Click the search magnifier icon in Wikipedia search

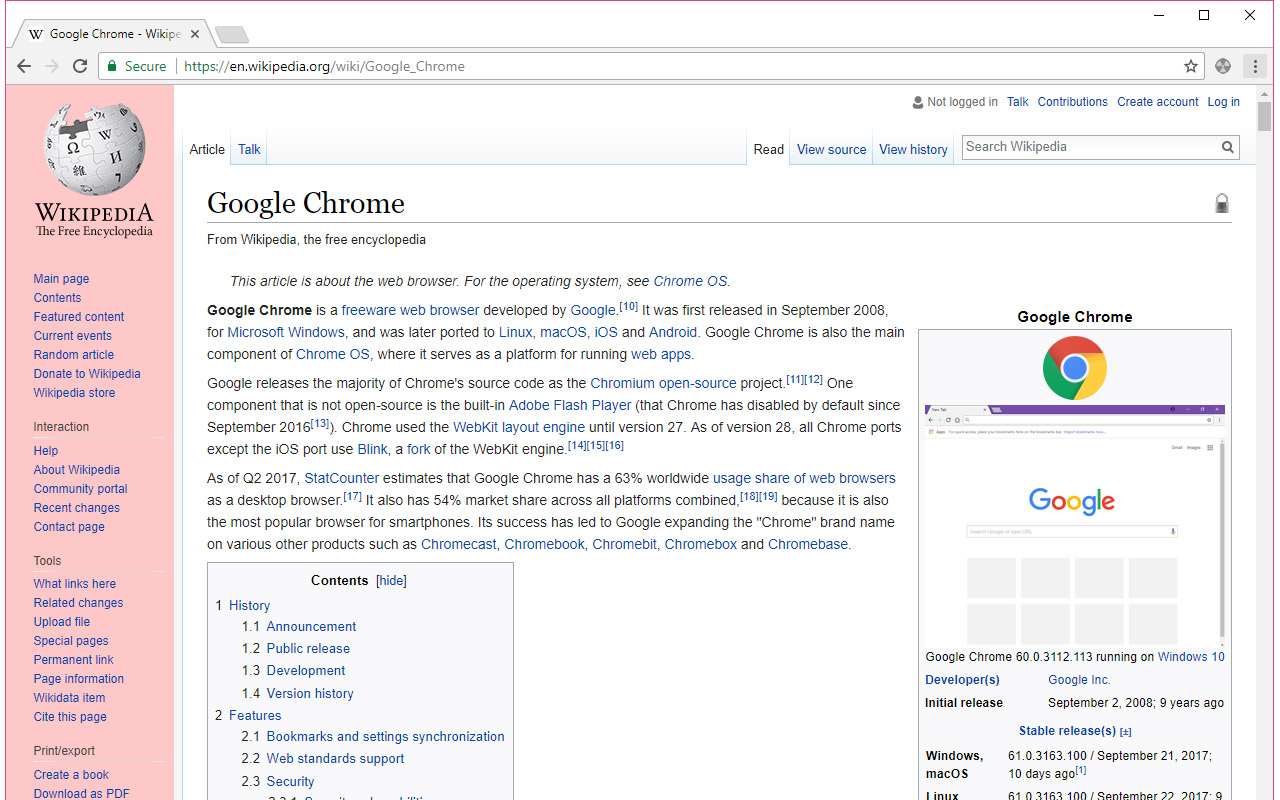pos(1228,147)
